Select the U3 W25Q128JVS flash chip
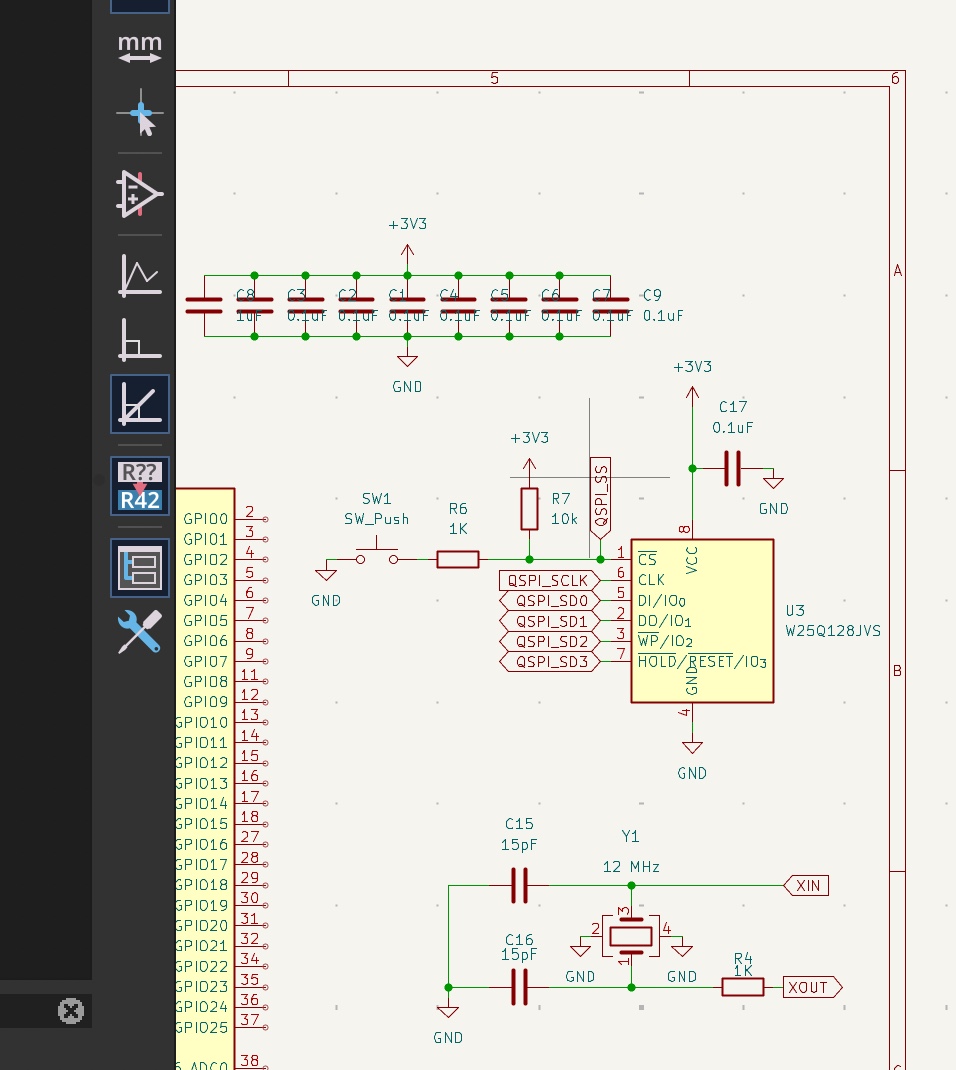This screenshot has width=956, height=1070. [x=701, y=621]
